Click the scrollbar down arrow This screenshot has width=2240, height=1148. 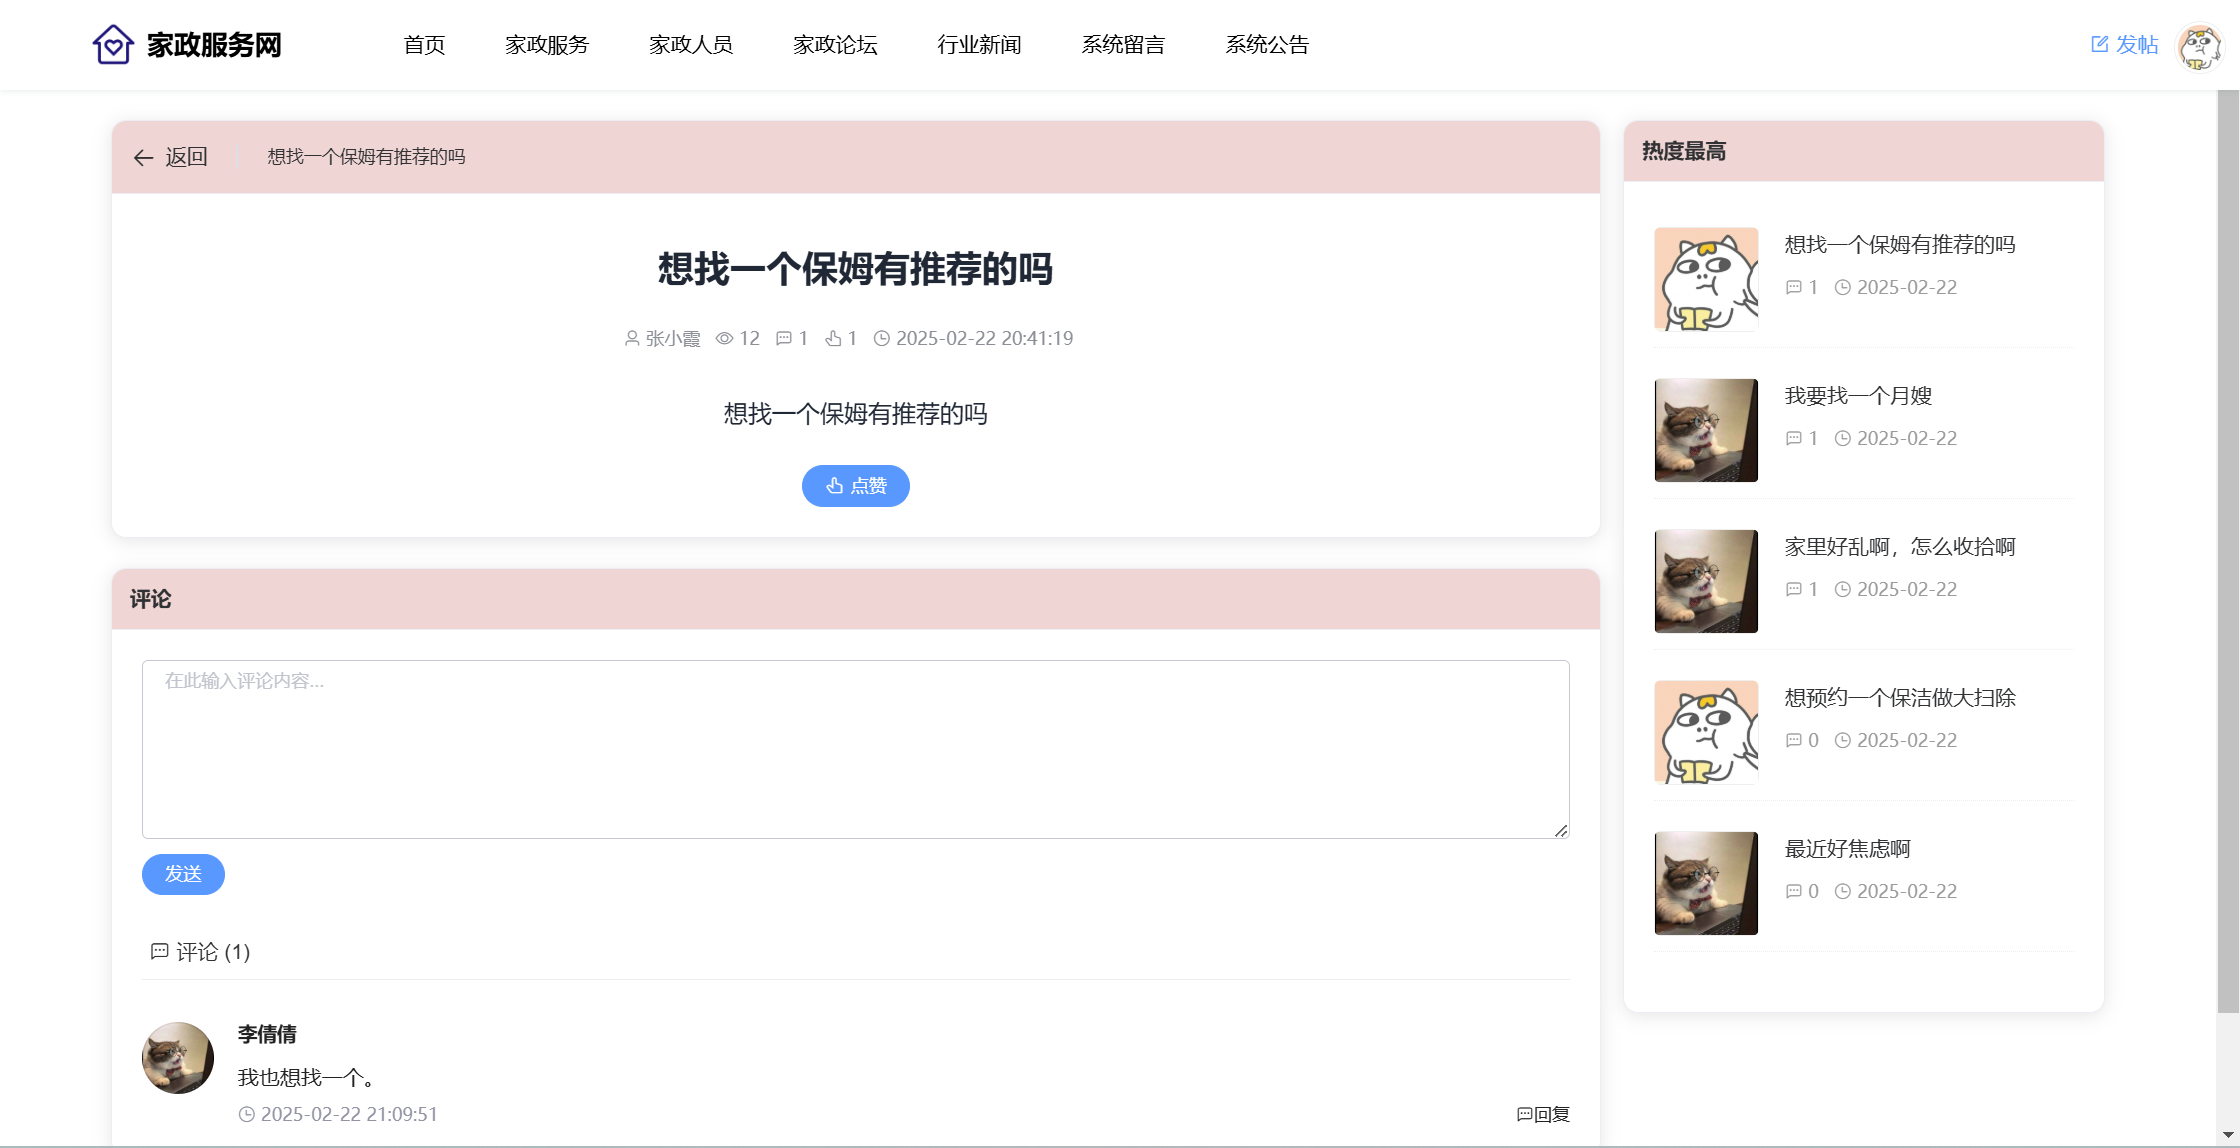pos(2227,1135)
